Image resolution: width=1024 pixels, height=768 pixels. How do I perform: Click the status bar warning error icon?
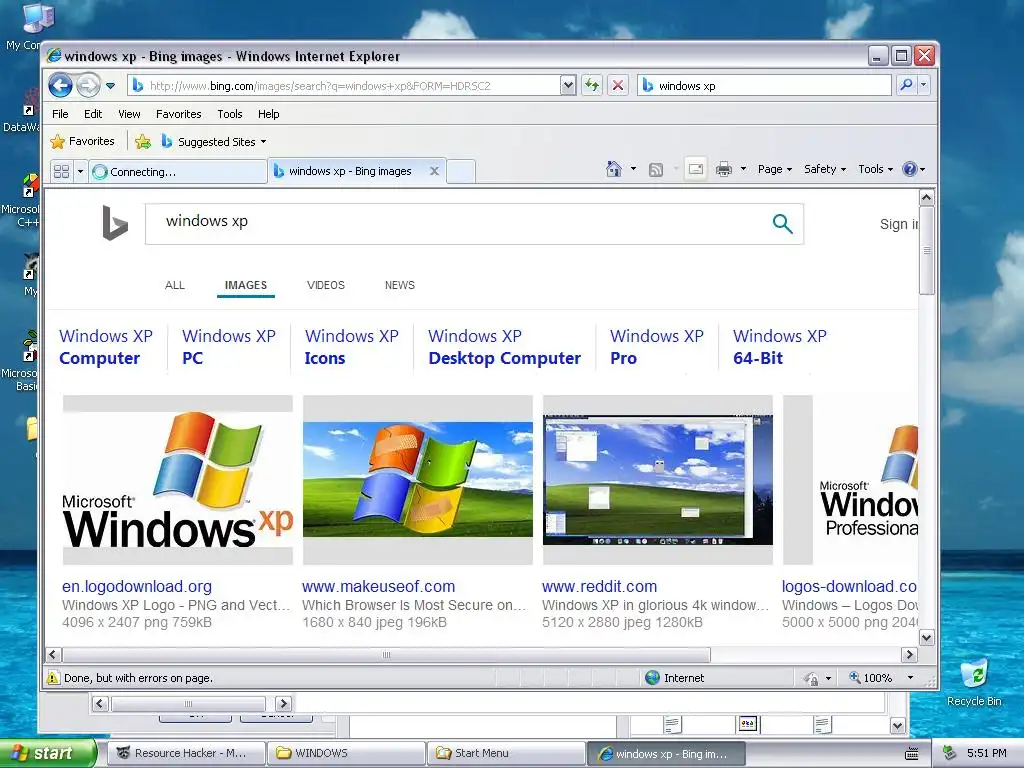[x=53, y=678]
